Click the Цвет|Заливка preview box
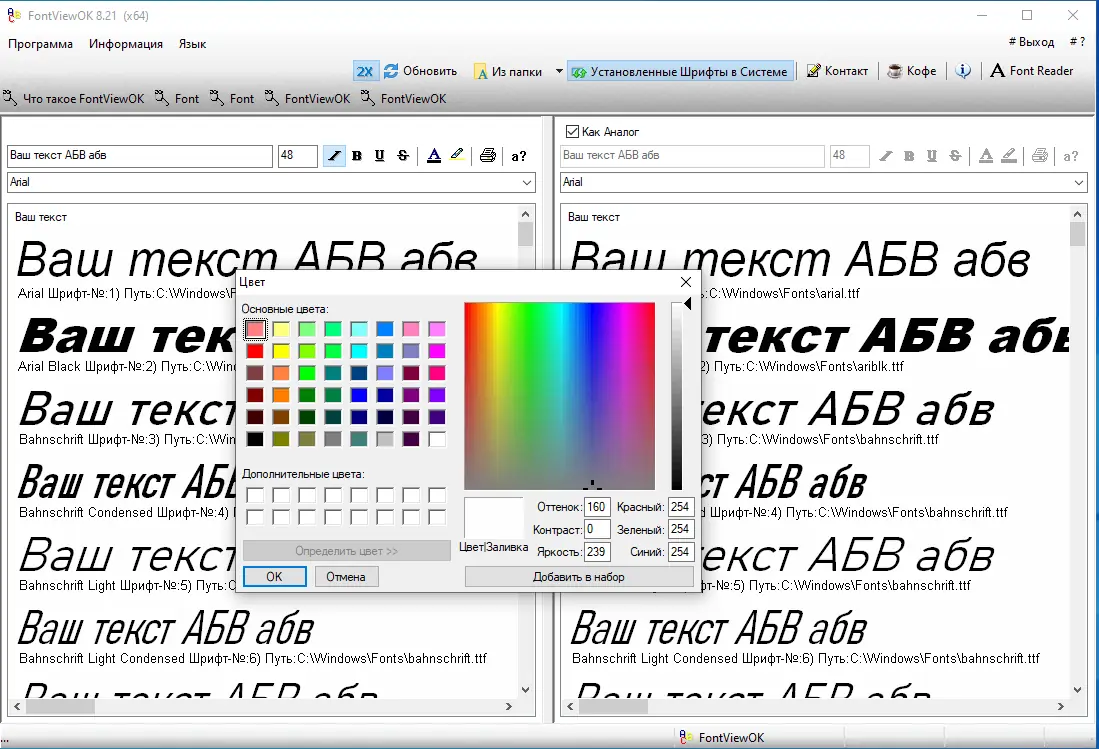 [493, 517]
